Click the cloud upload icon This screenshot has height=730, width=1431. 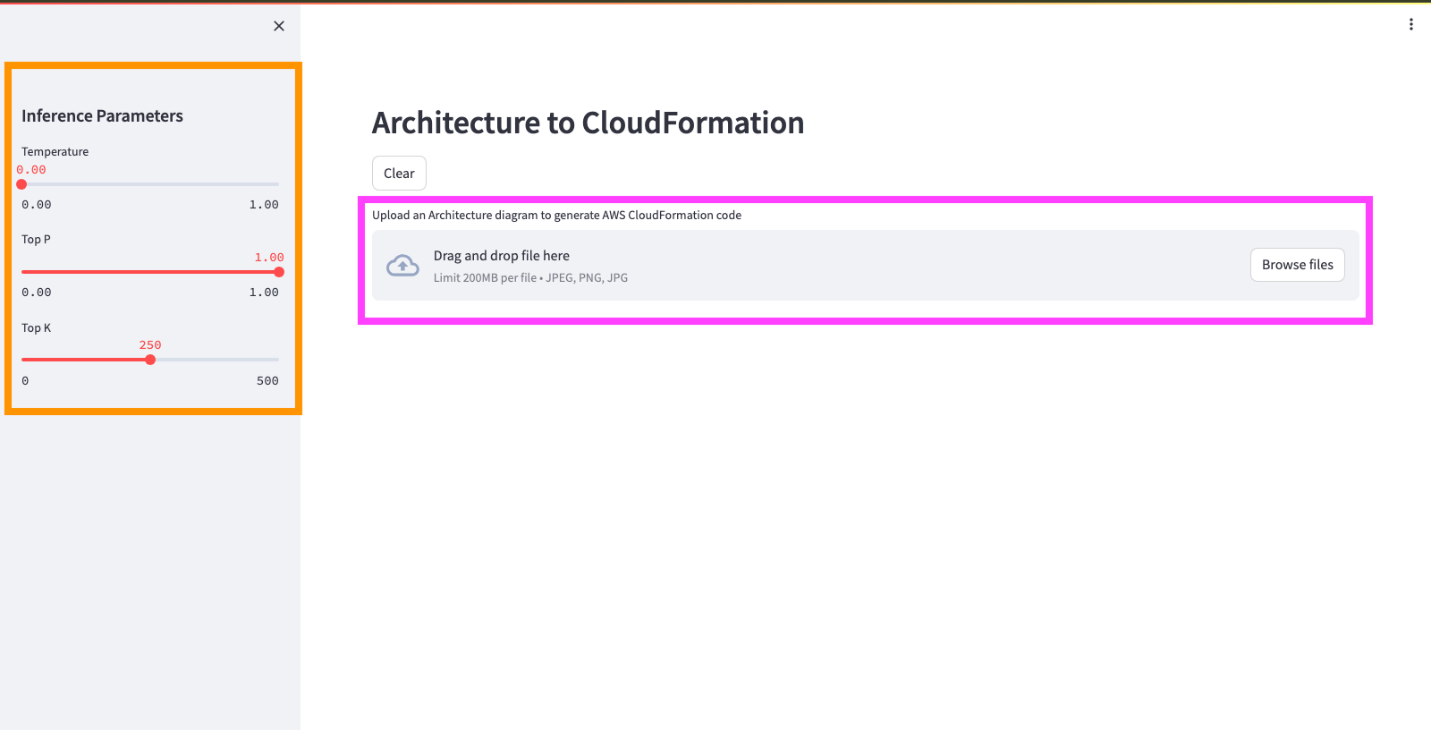403,265
